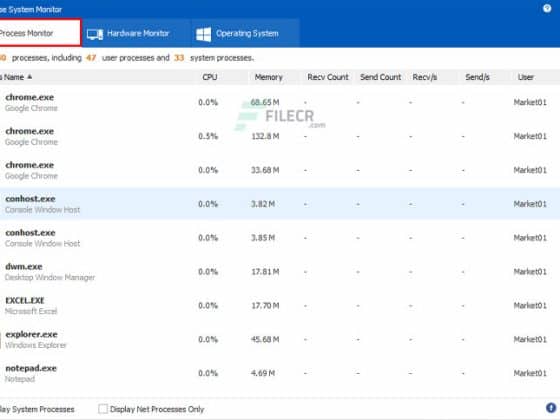
Task: Click the 0.5% CPU value
Action: coord(208,136)
